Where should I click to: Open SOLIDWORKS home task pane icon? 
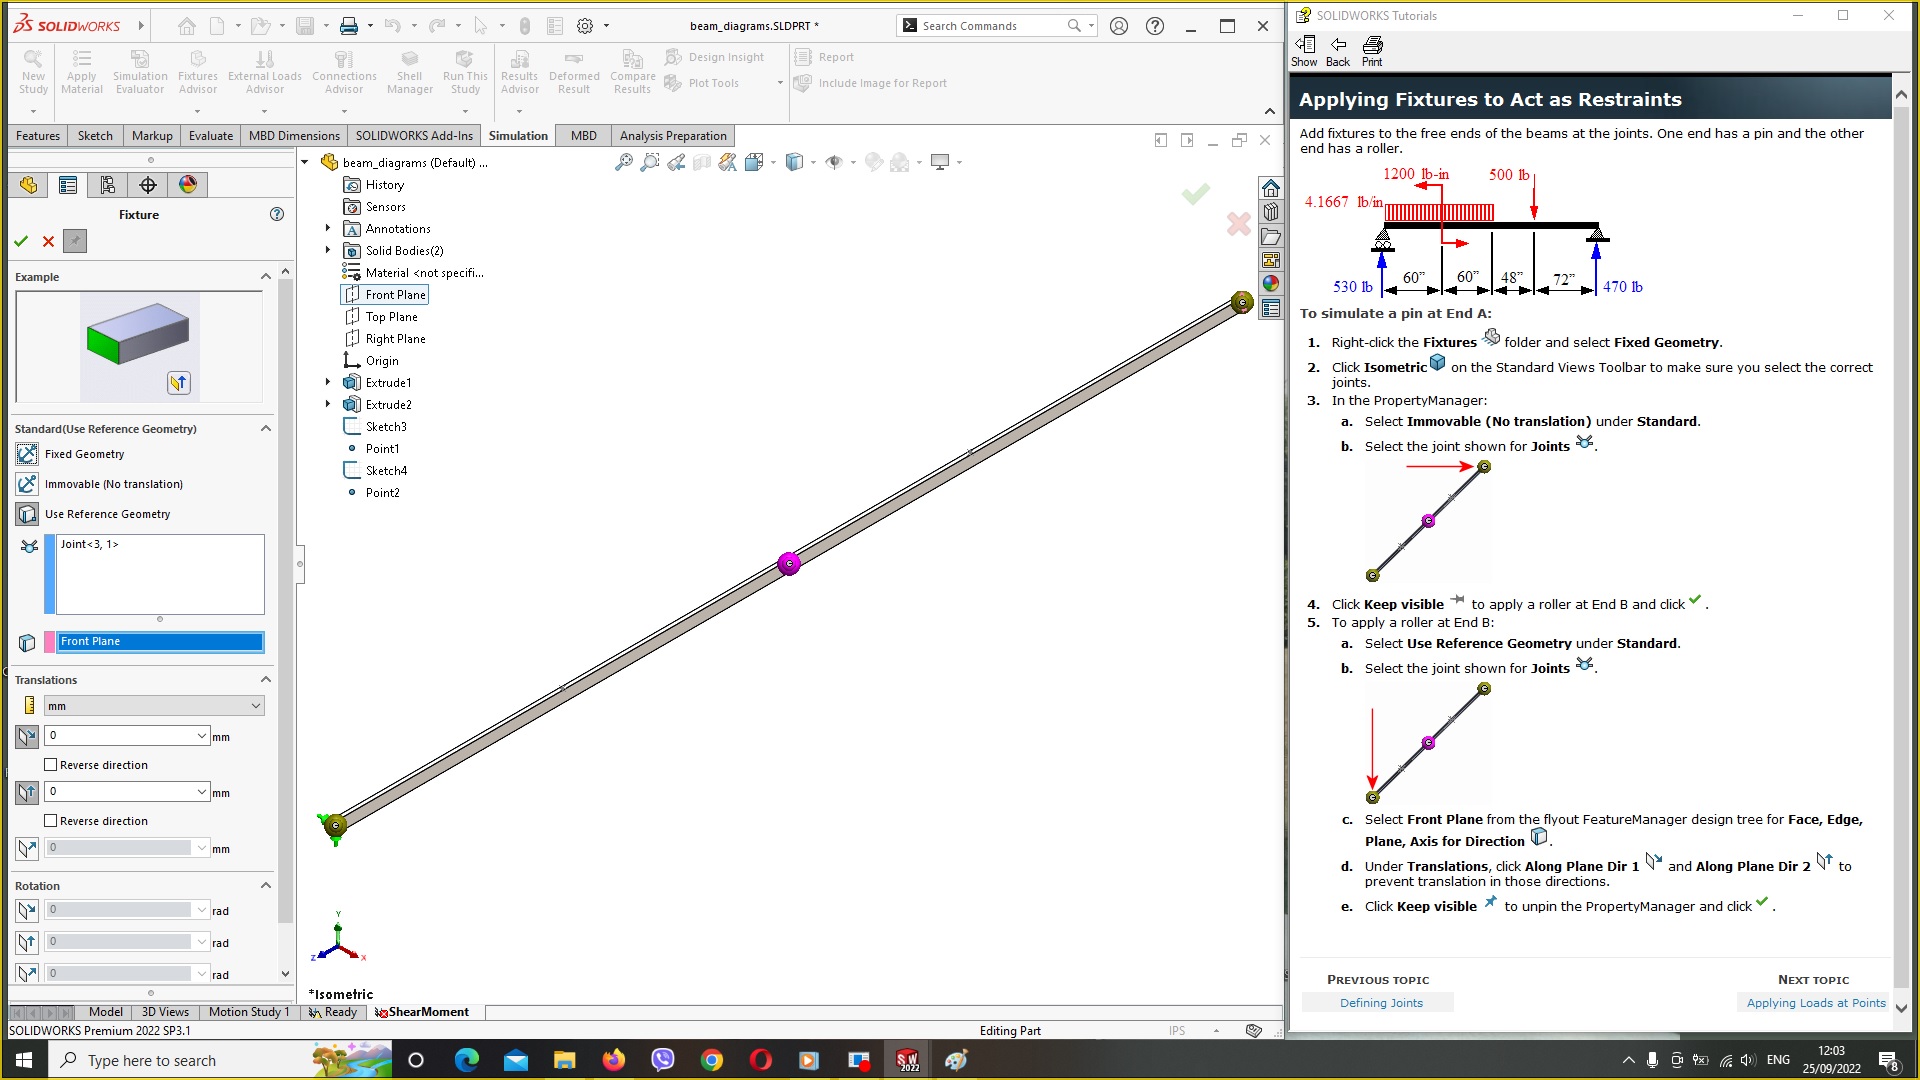pyautogui.click(x=1270, y=188)
